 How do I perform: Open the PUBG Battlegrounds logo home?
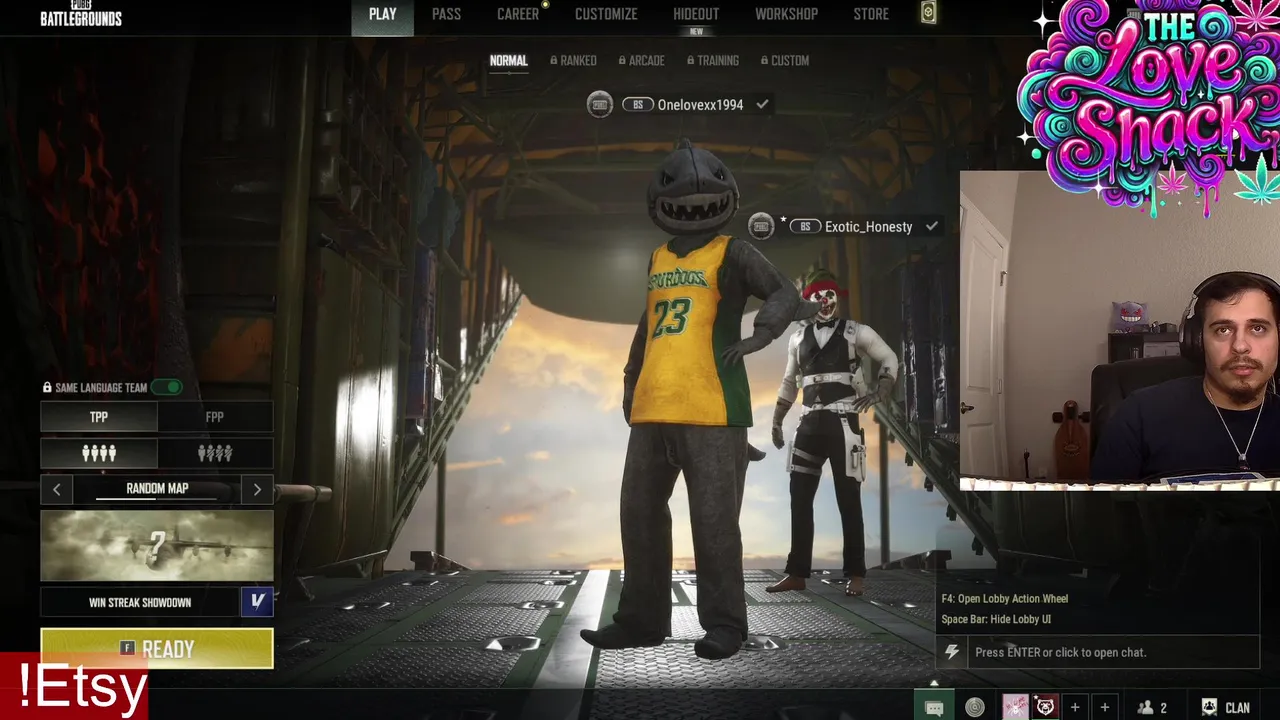pyautogui.click(x=81, y=14)
